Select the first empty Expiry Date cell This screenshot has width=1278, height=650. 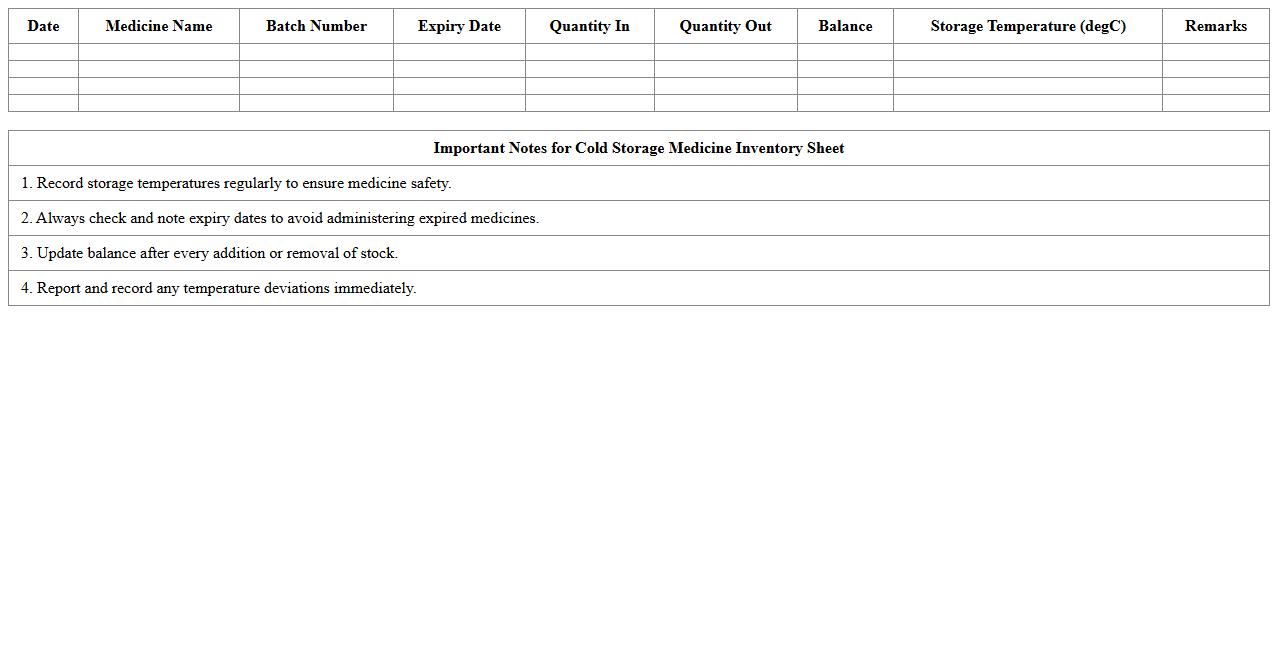[459, 52]
